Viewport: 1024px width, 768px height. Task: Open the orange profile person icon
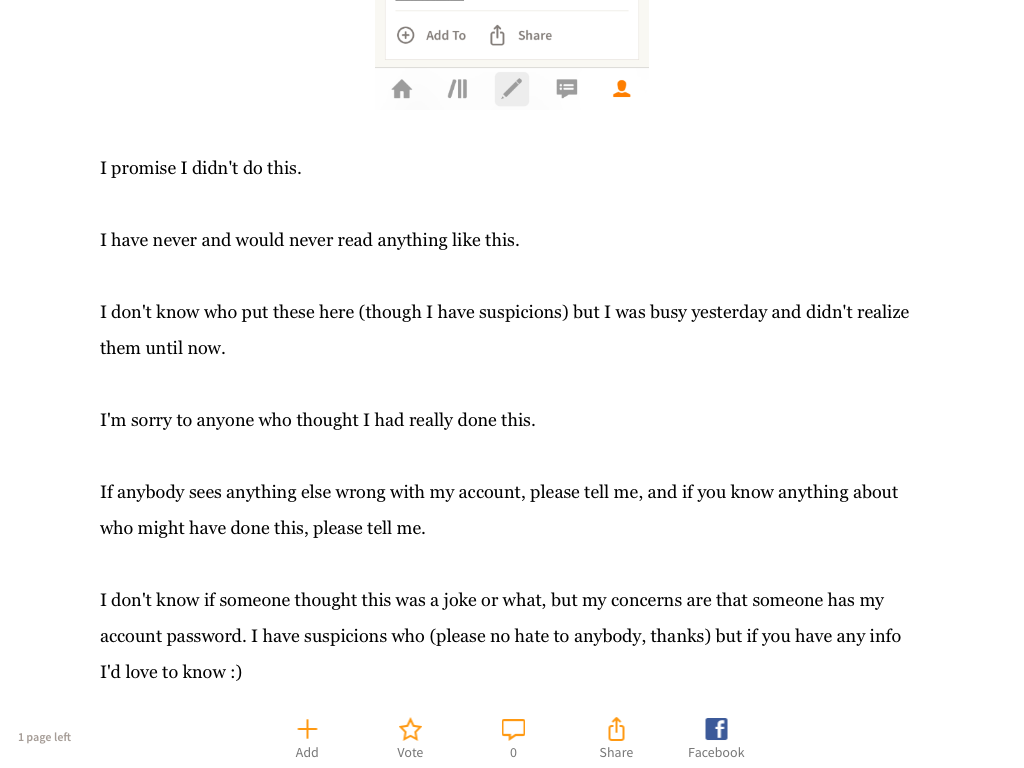point(622,89)
